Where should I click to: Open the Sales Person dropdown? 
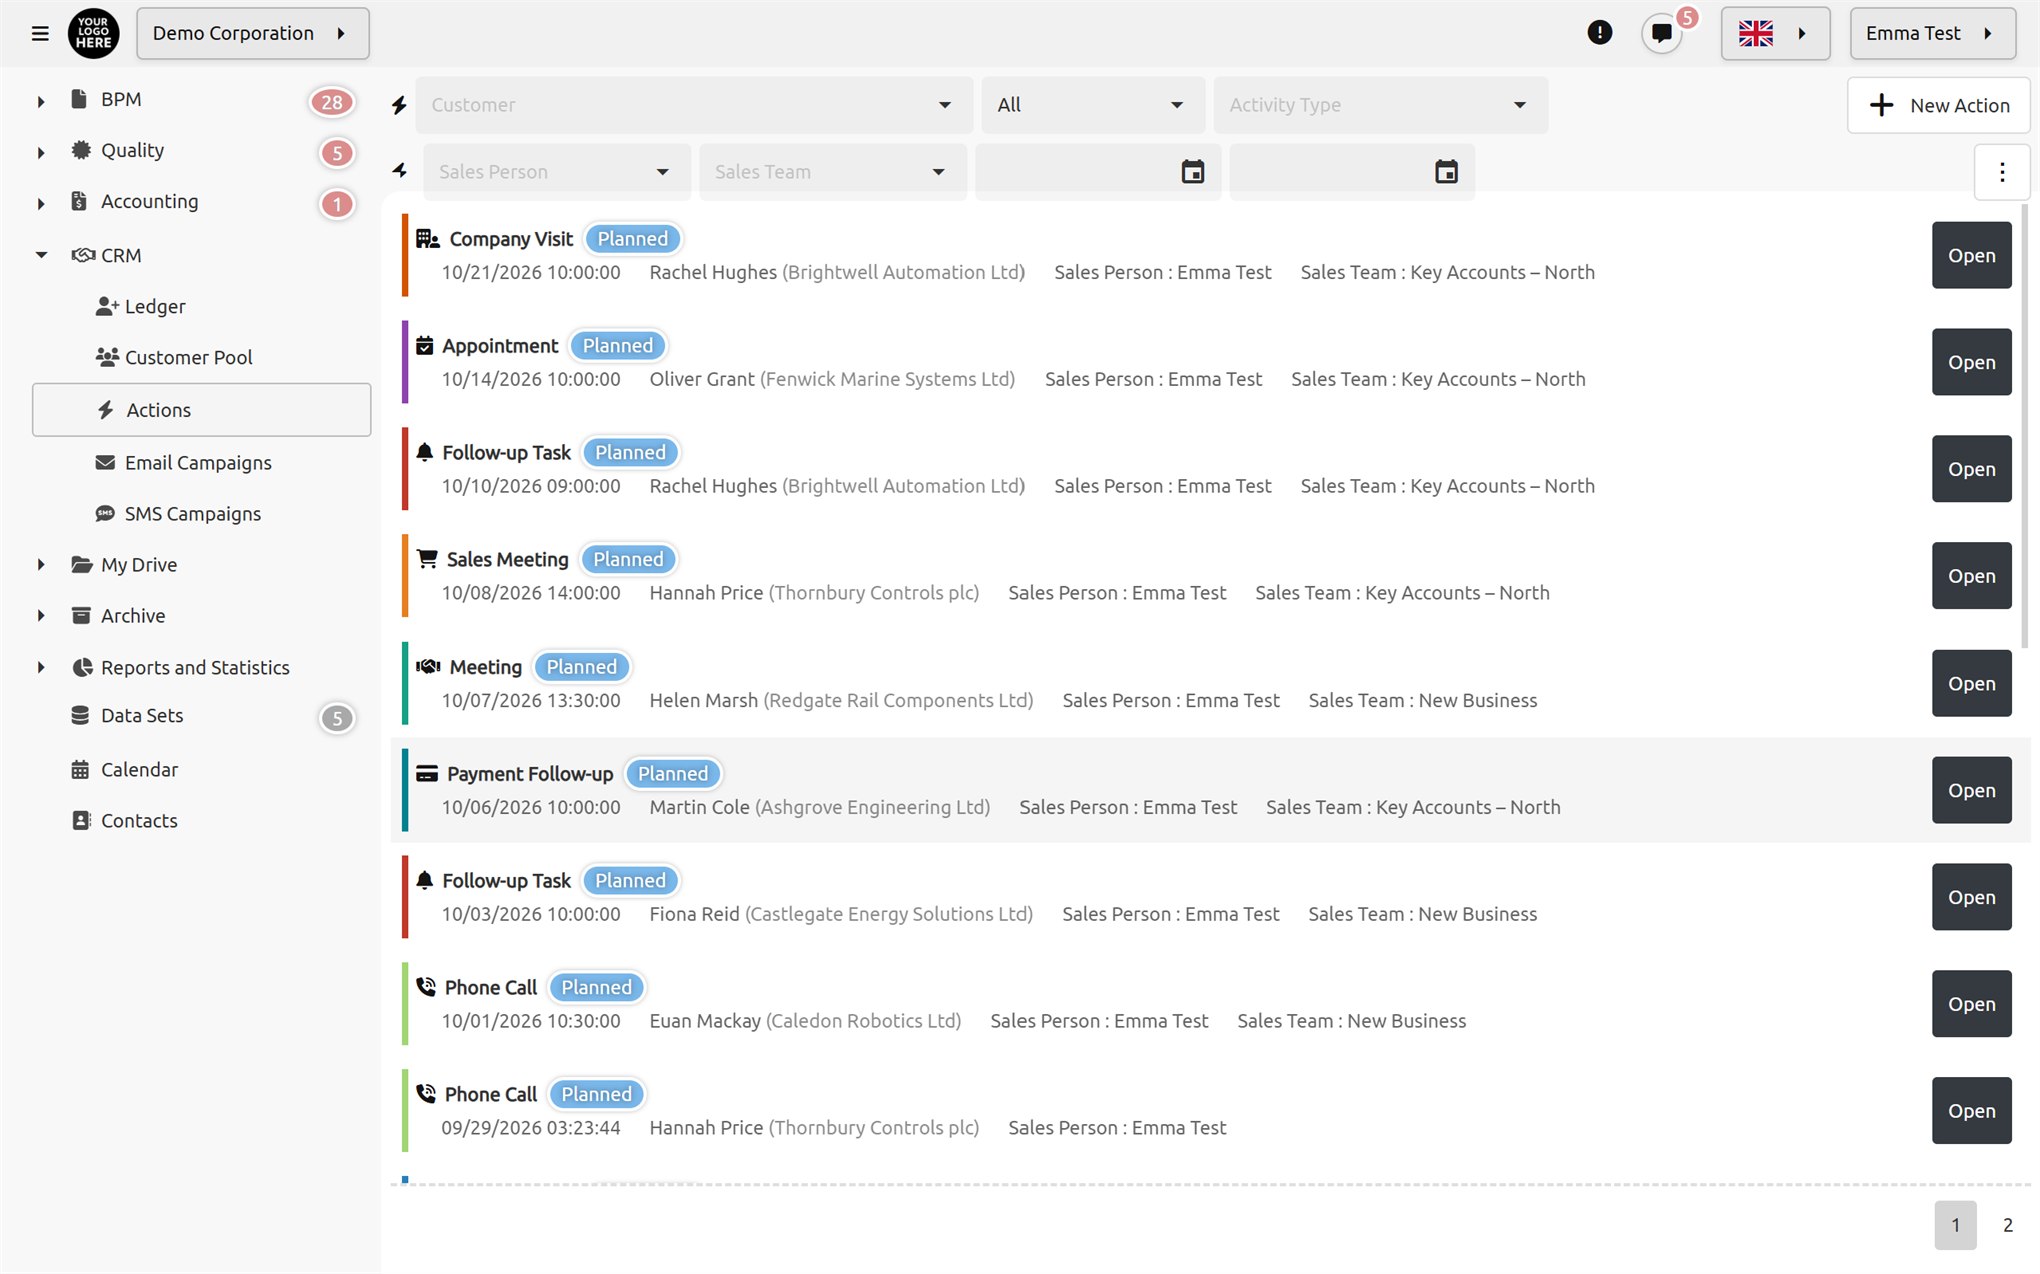pos(557,172)
